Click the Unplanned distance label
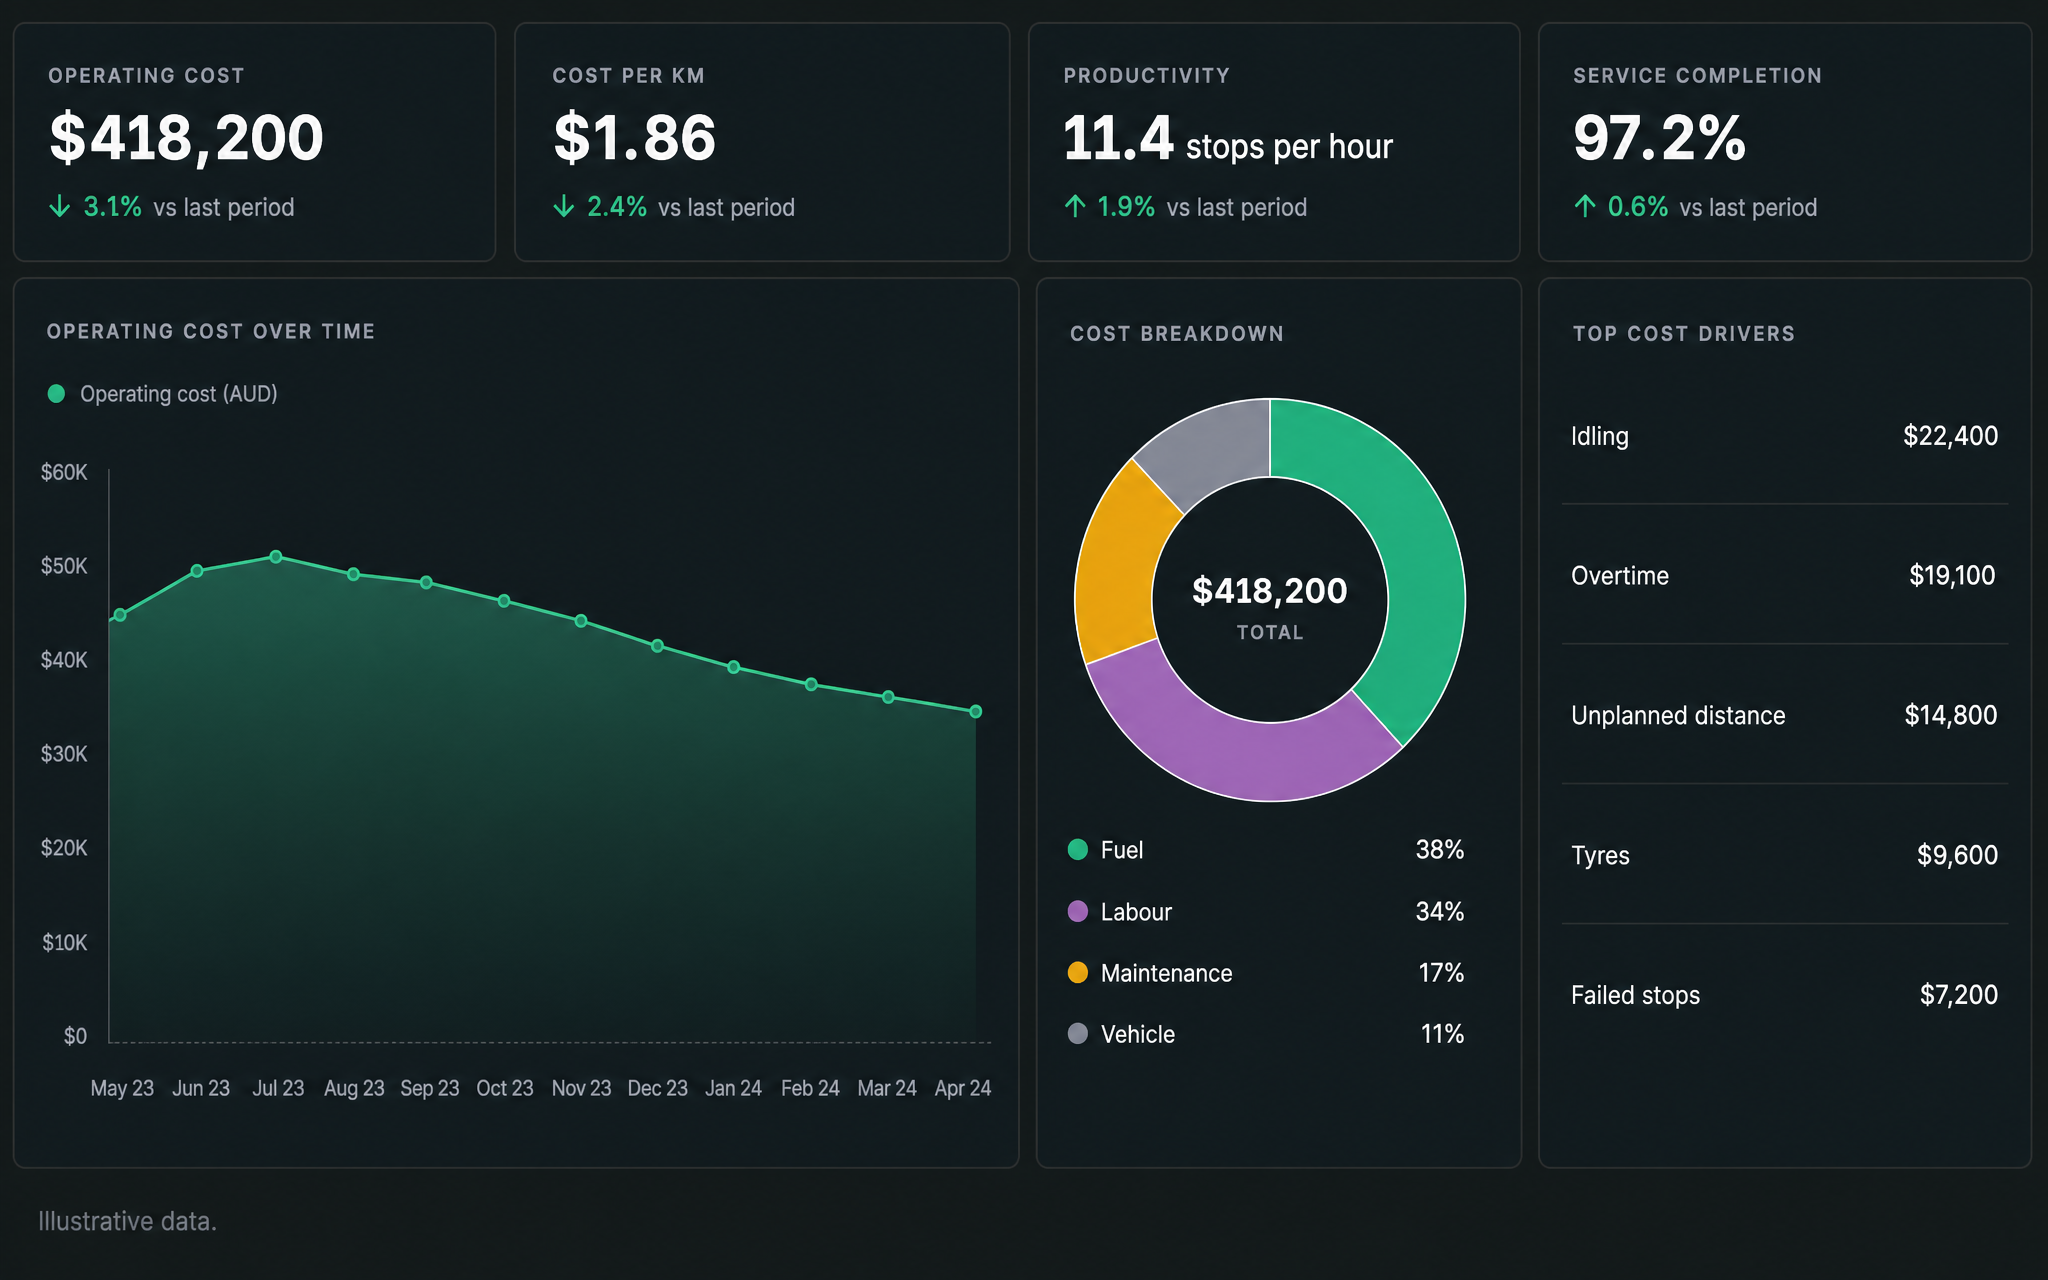The image size is (2048, 1280). point(1678,716)
